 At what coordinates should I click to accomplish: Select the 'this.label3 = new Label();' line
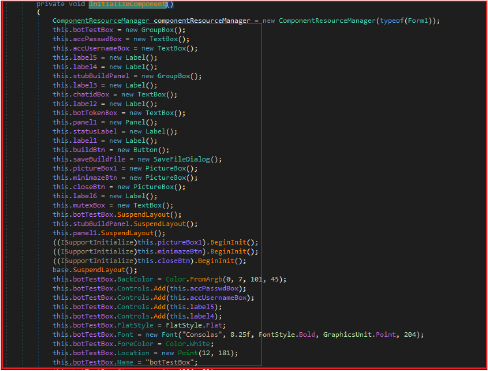(x=105, y=85)
